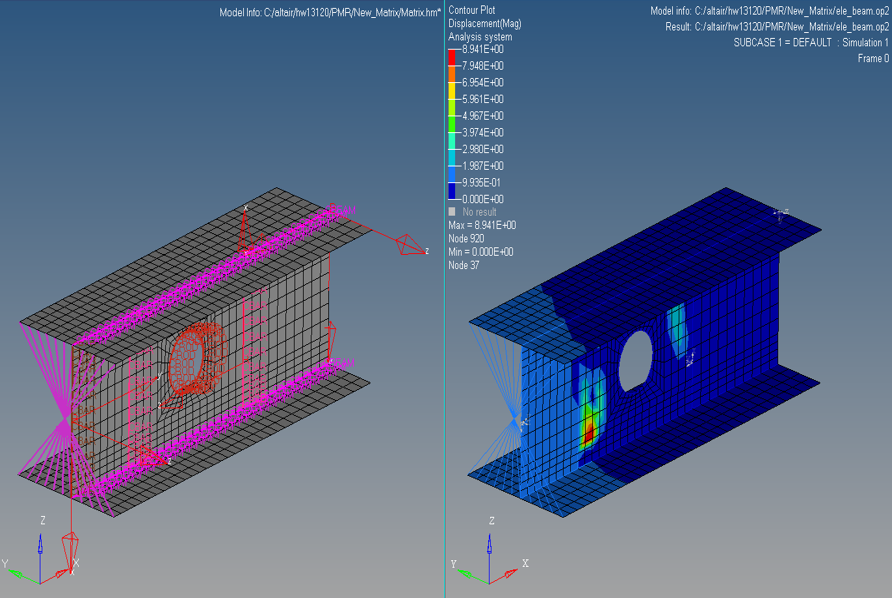The width and height of the screenshot is (892, 598).
Task: Click the Displacement(Mag) legend label
Action: tap(484, 23)
